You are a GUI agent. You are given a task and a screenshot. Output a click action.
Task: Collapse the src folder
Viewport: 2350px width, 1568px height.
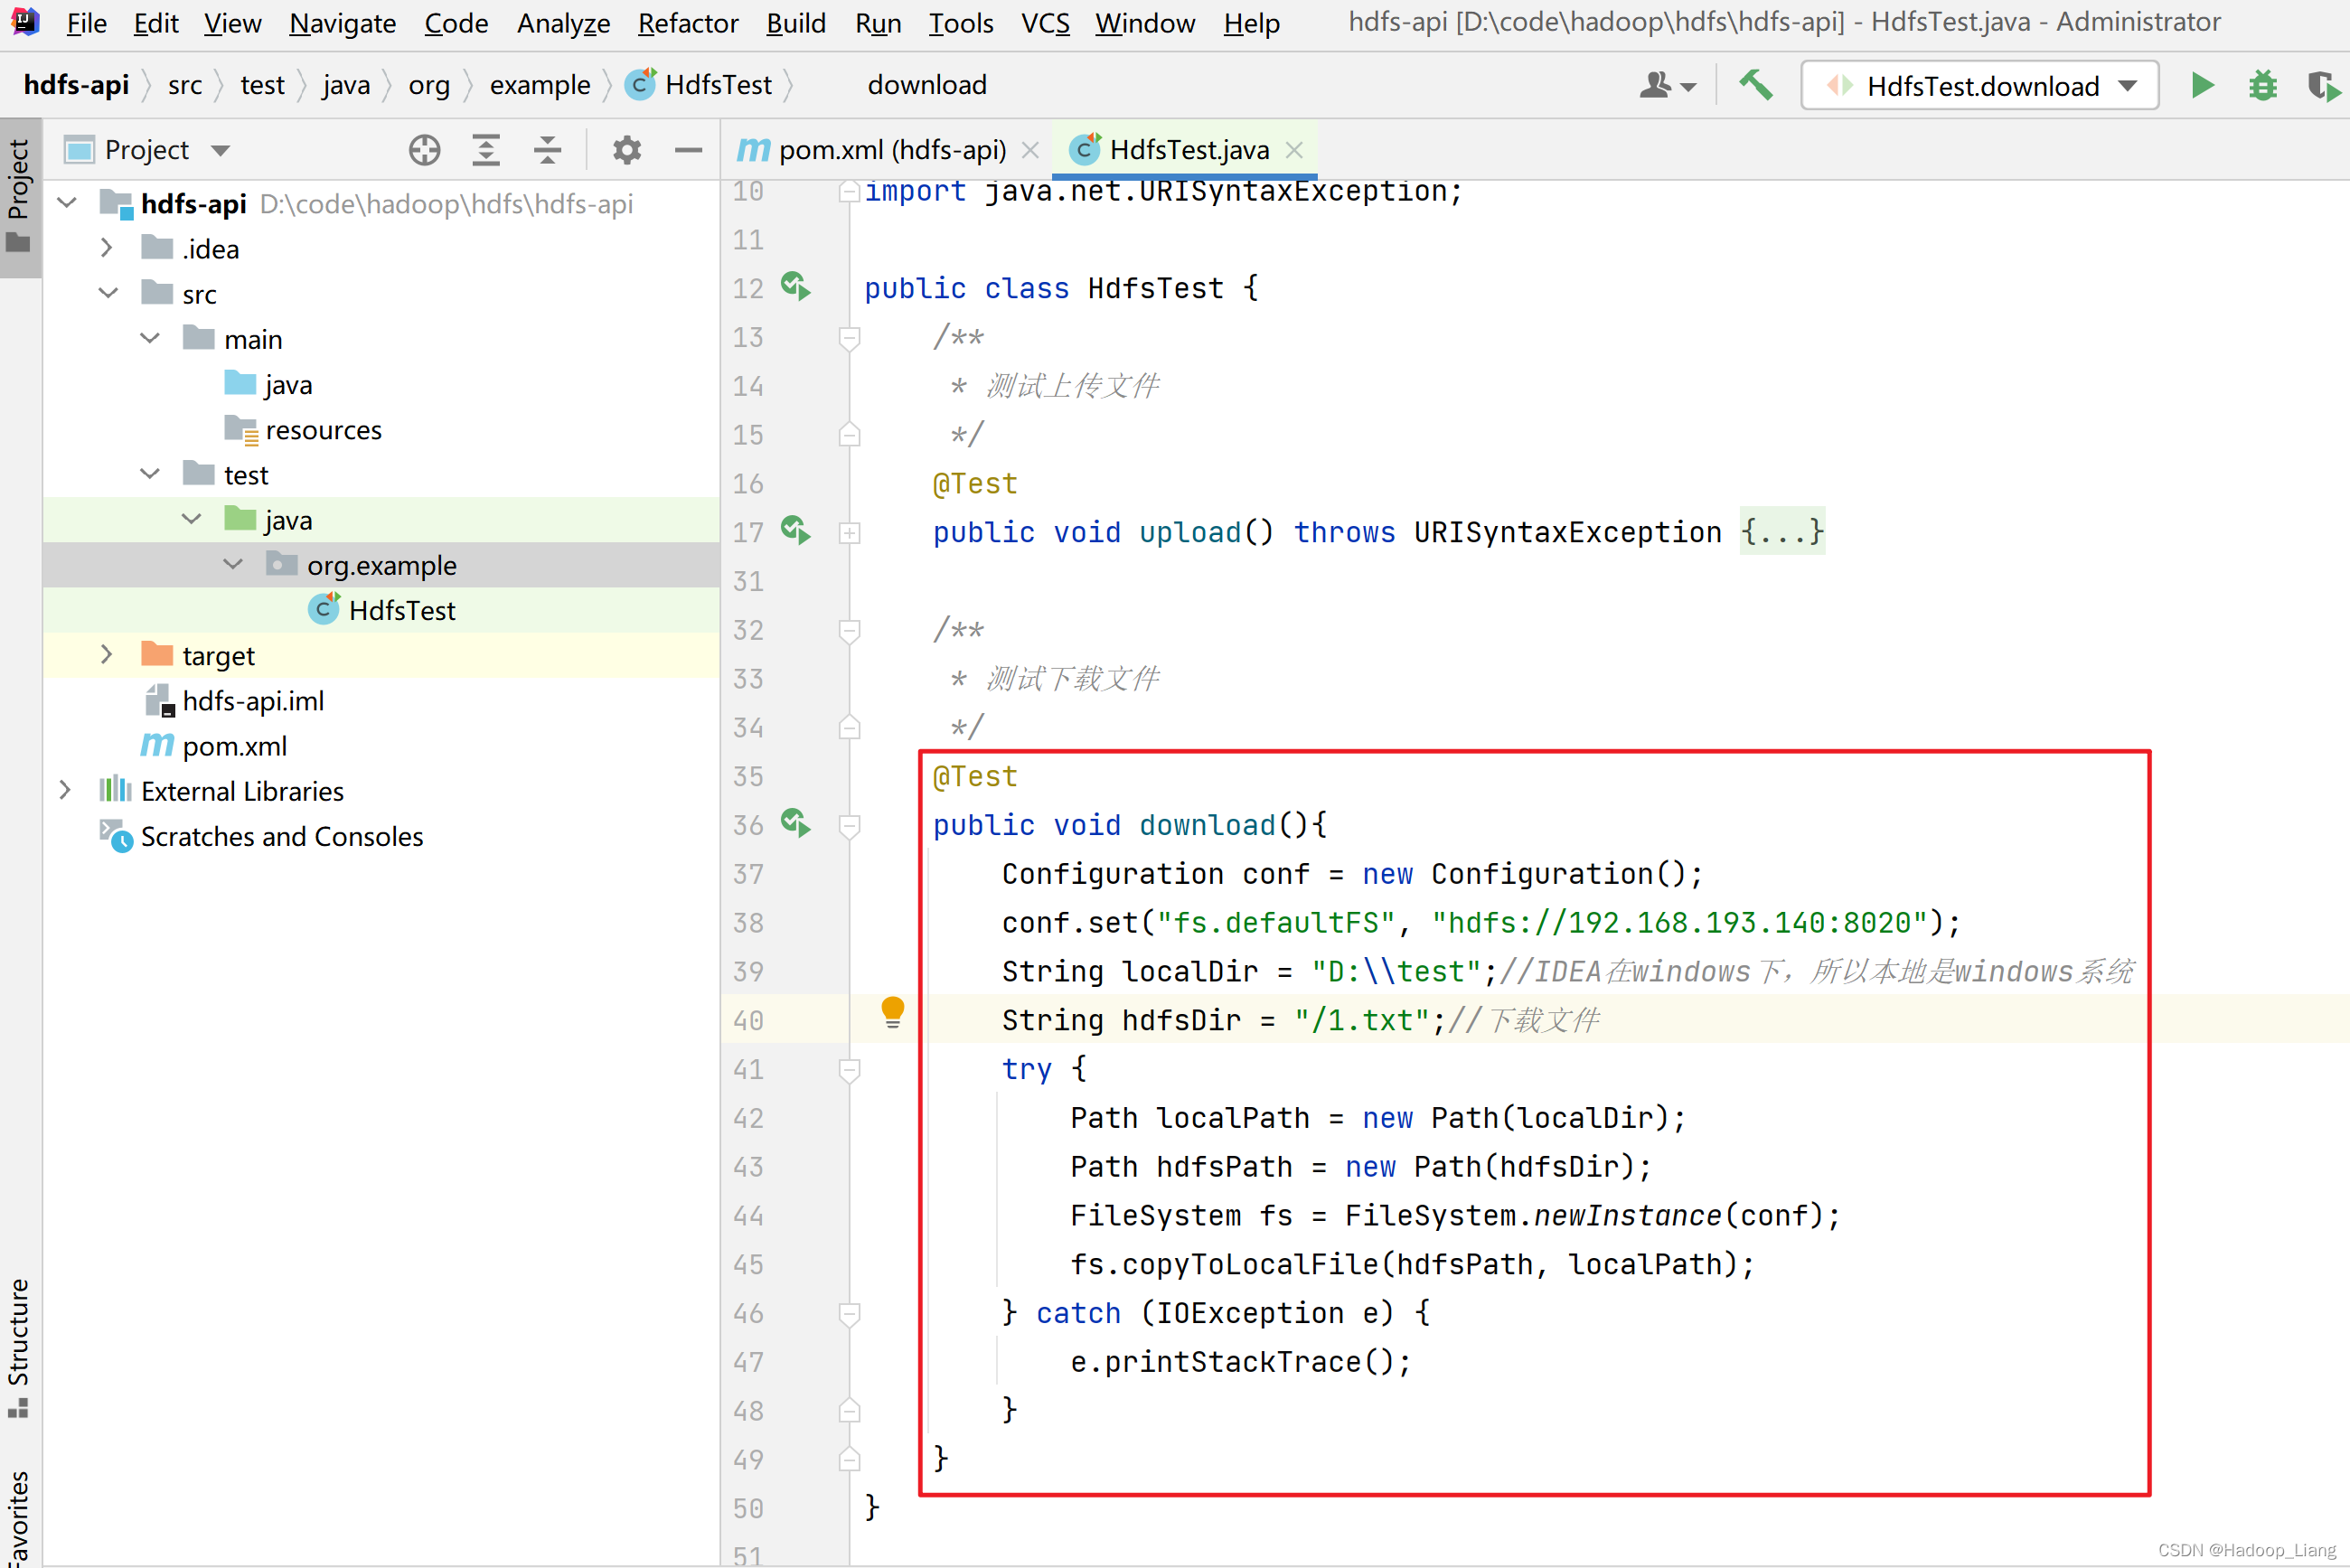tap(109, 293)
